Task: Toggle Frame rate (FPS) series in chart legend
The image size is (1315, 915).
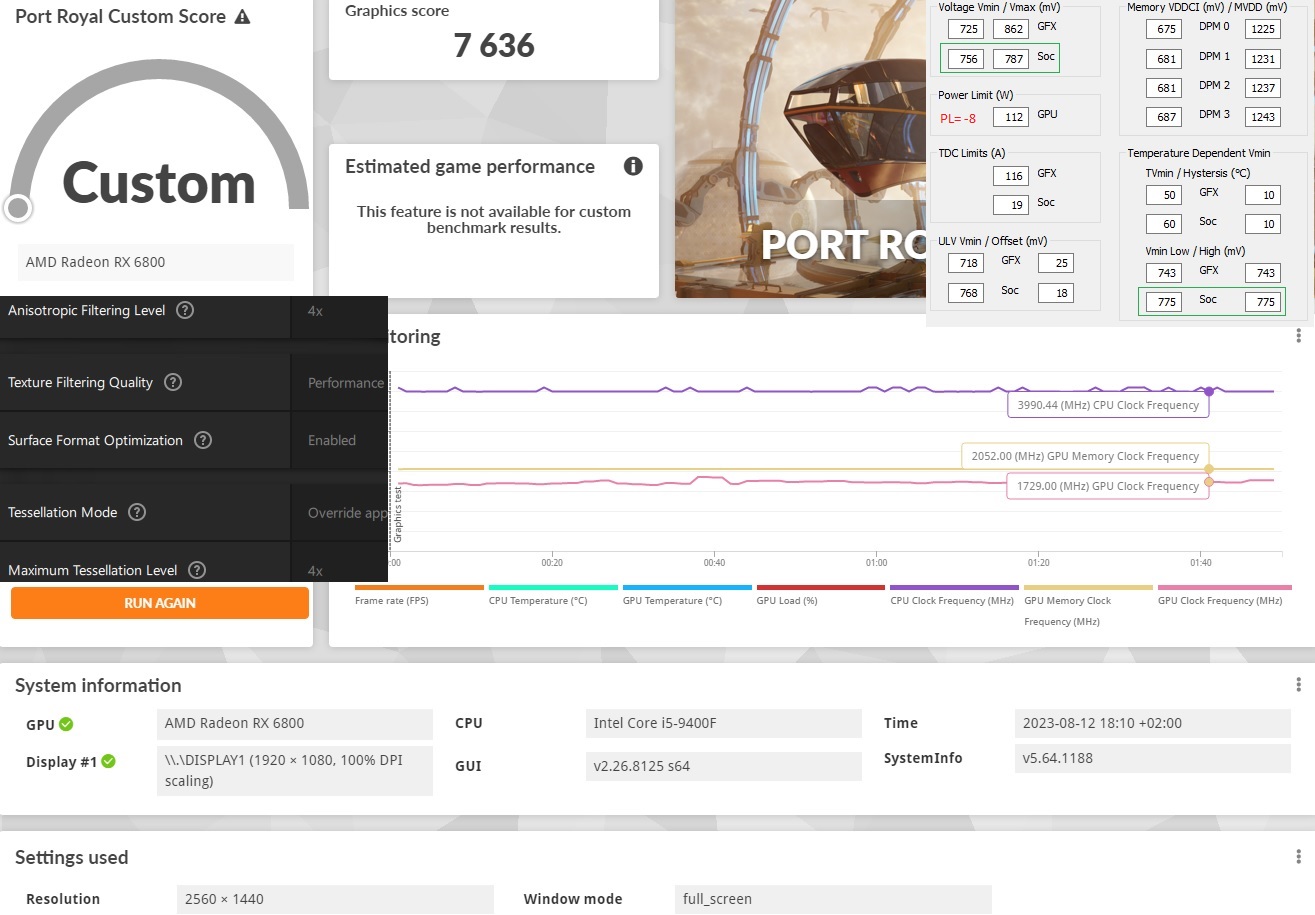Action: (419, 595)
